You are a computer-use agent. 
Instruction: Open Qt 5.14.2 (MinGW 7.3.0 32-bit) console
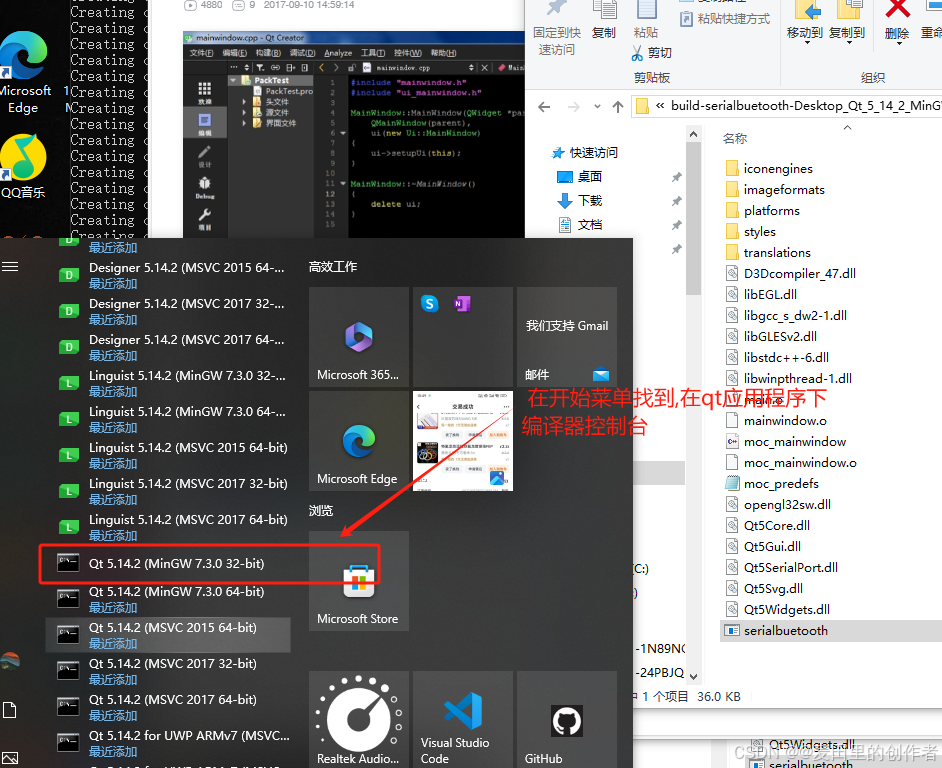pos(168,564)
